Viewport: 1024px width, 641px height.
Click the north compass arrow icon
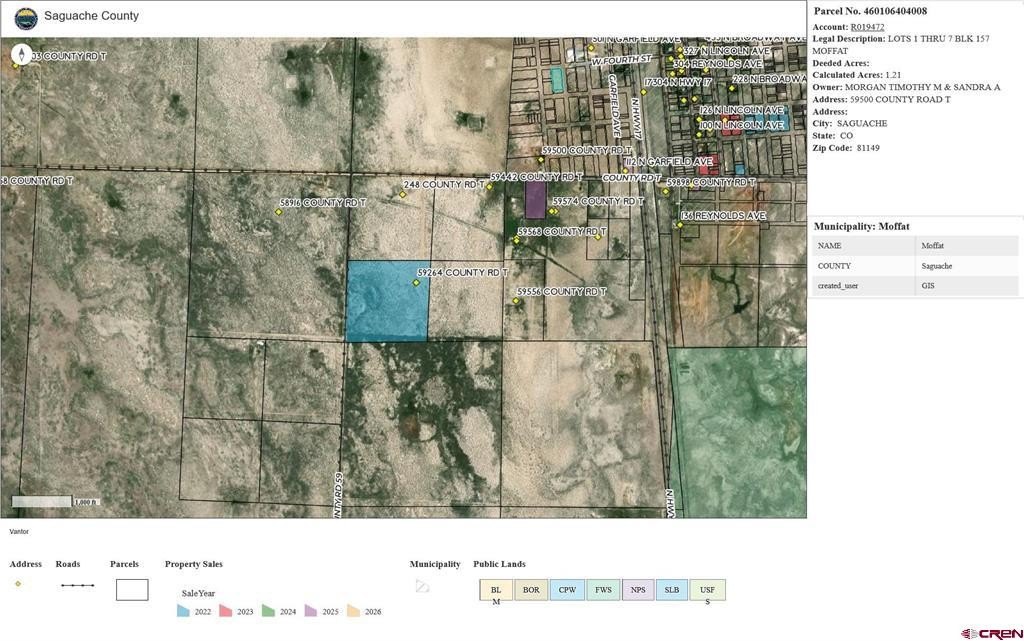pos(22,54)
